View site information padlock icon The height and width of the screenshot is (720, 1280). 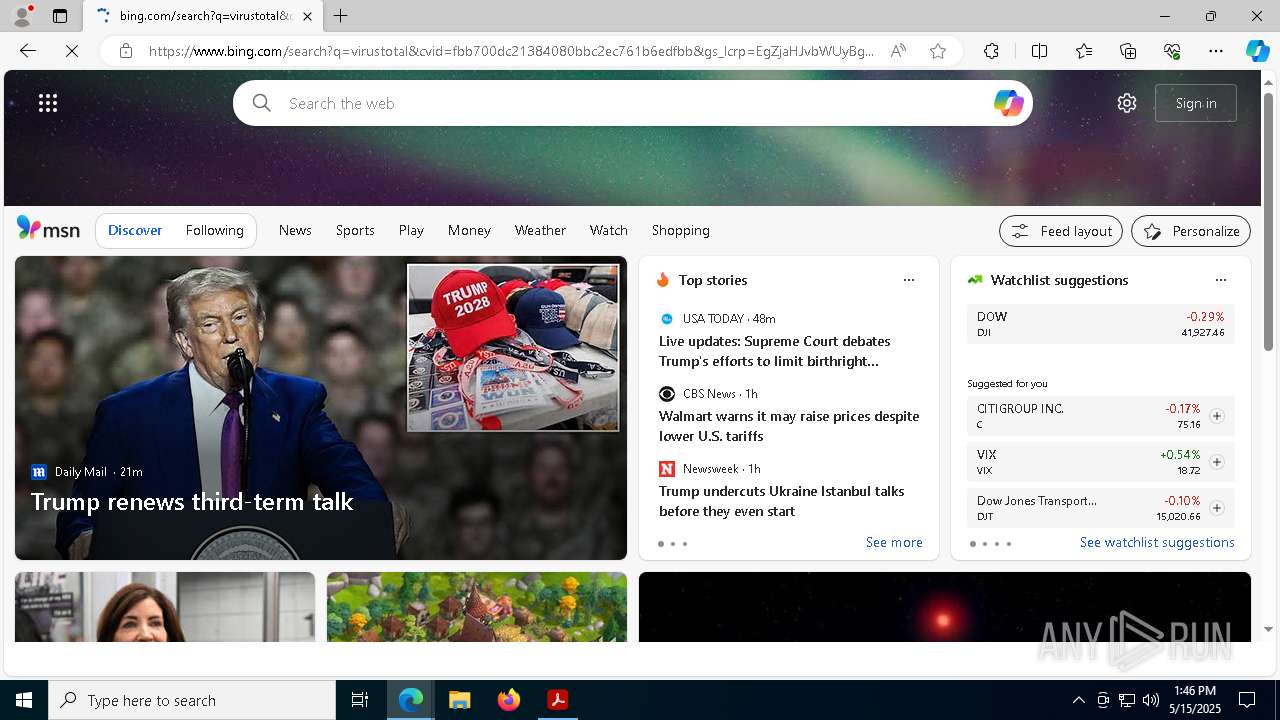(126, 51)
